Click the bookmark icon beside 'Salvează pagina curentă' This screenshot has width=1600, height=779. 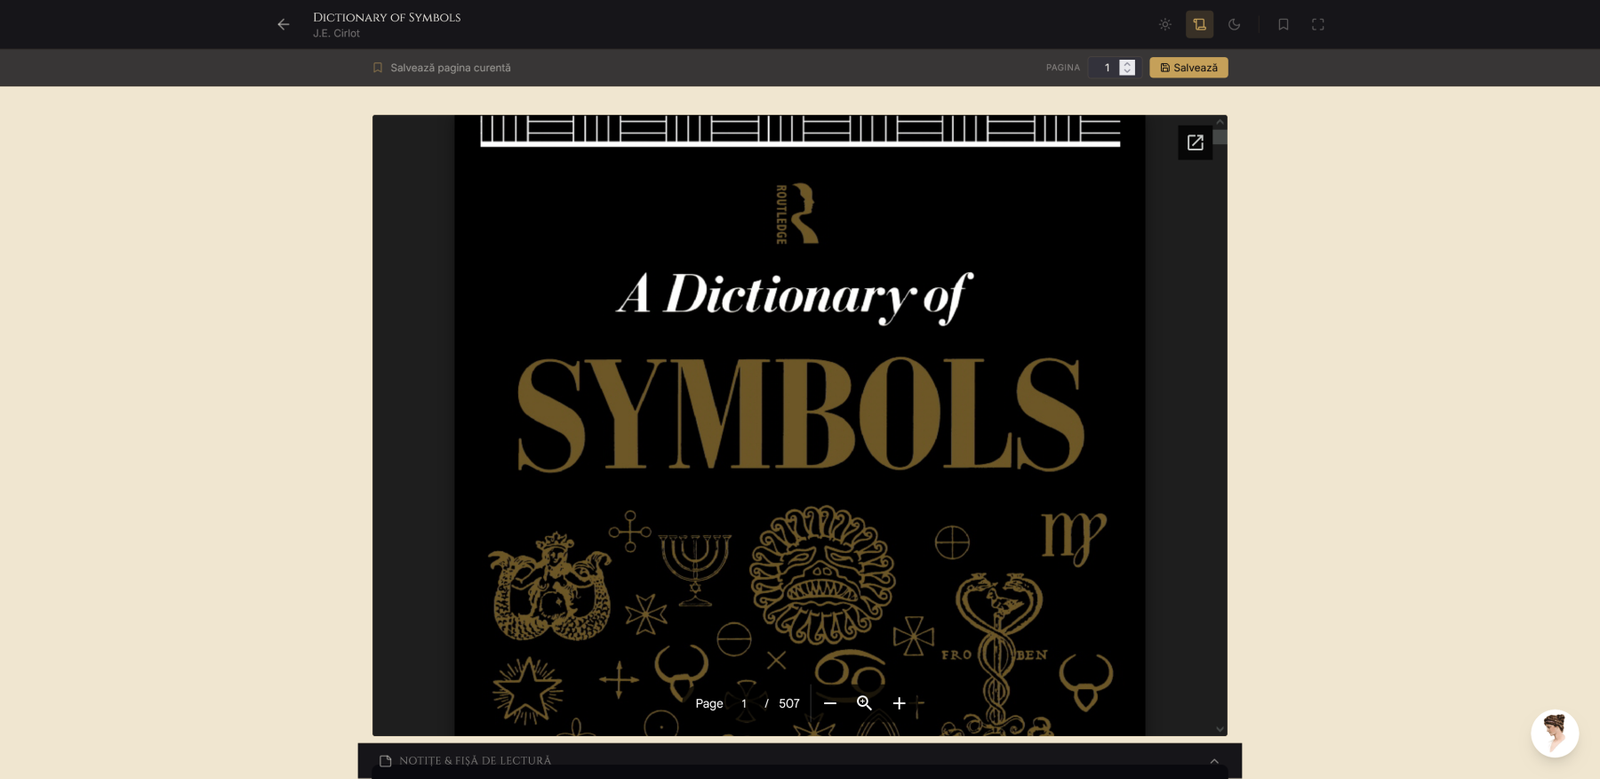click(378, 68)
